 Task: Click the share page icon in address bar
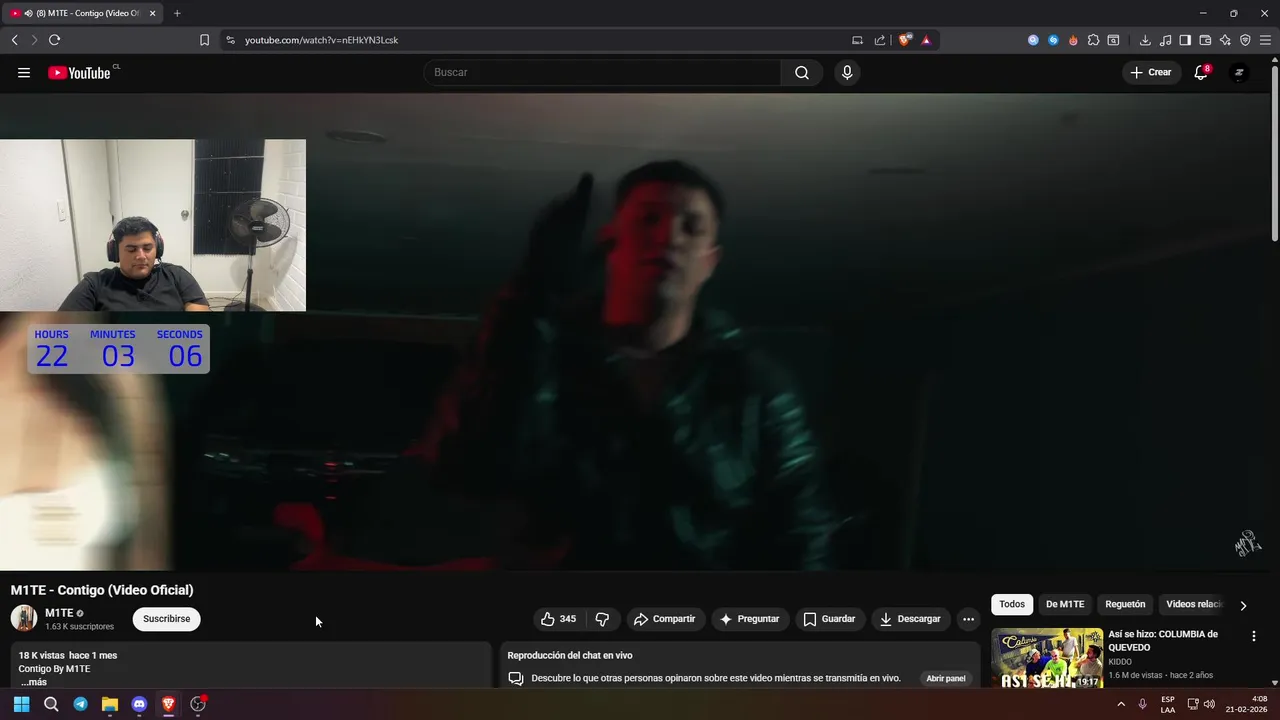point(880,40)
